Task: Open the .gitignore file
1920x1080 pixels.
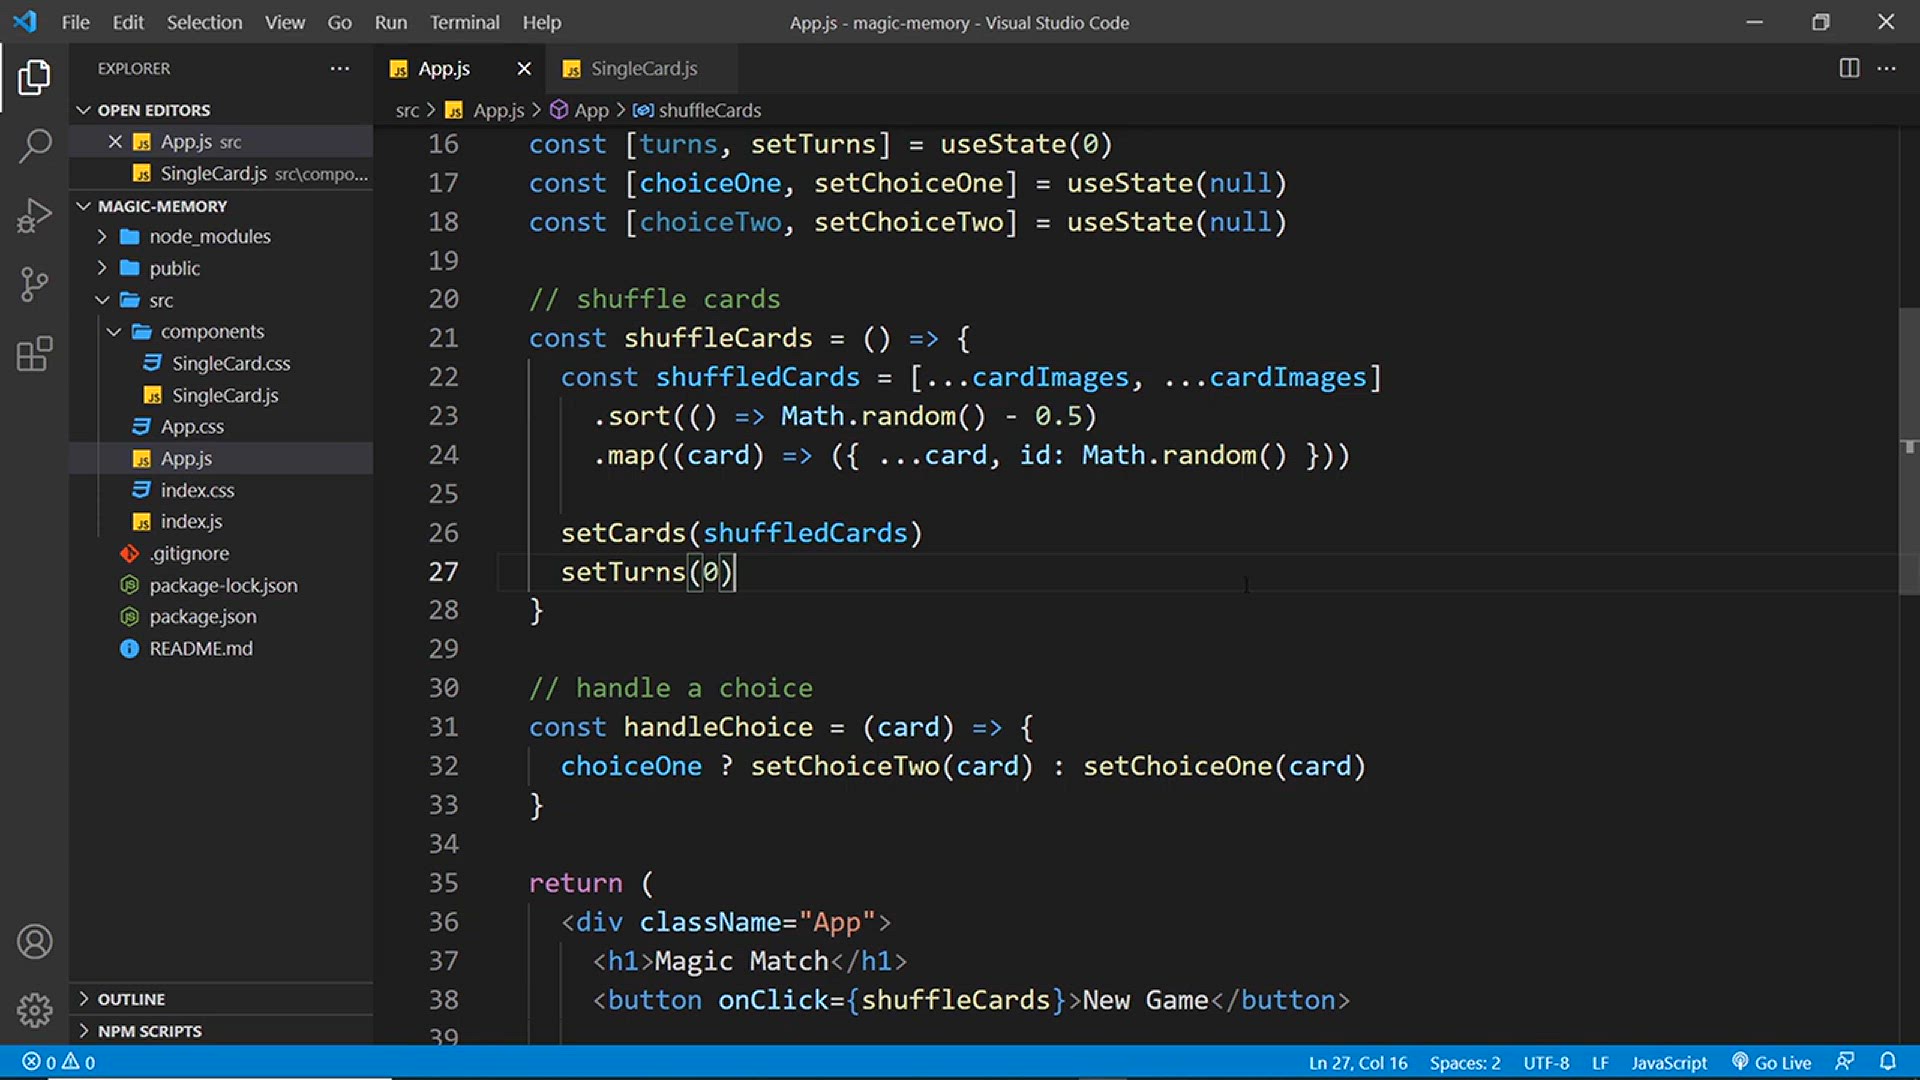Action: (x=221, y=553)
